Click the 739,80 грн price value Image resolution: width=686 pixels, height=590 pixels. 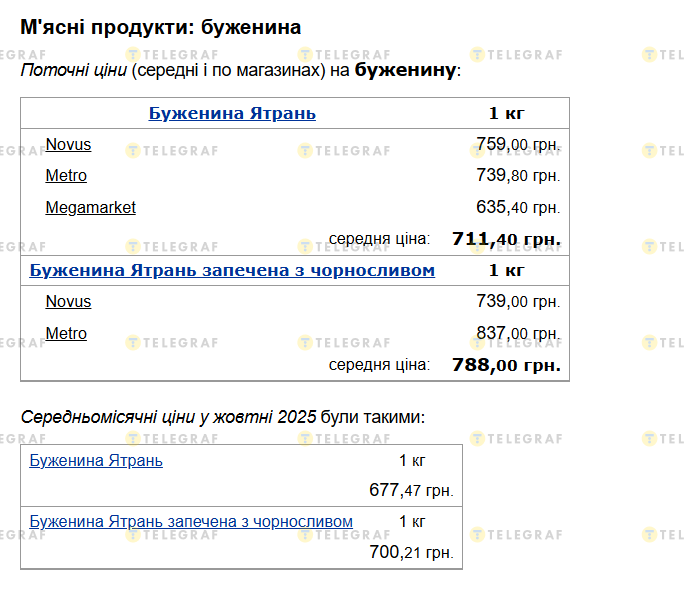click(517, 176)
